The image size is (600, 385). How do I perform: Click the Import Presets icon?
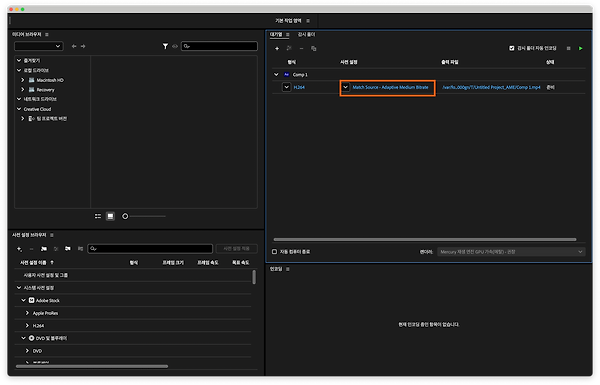68,249
